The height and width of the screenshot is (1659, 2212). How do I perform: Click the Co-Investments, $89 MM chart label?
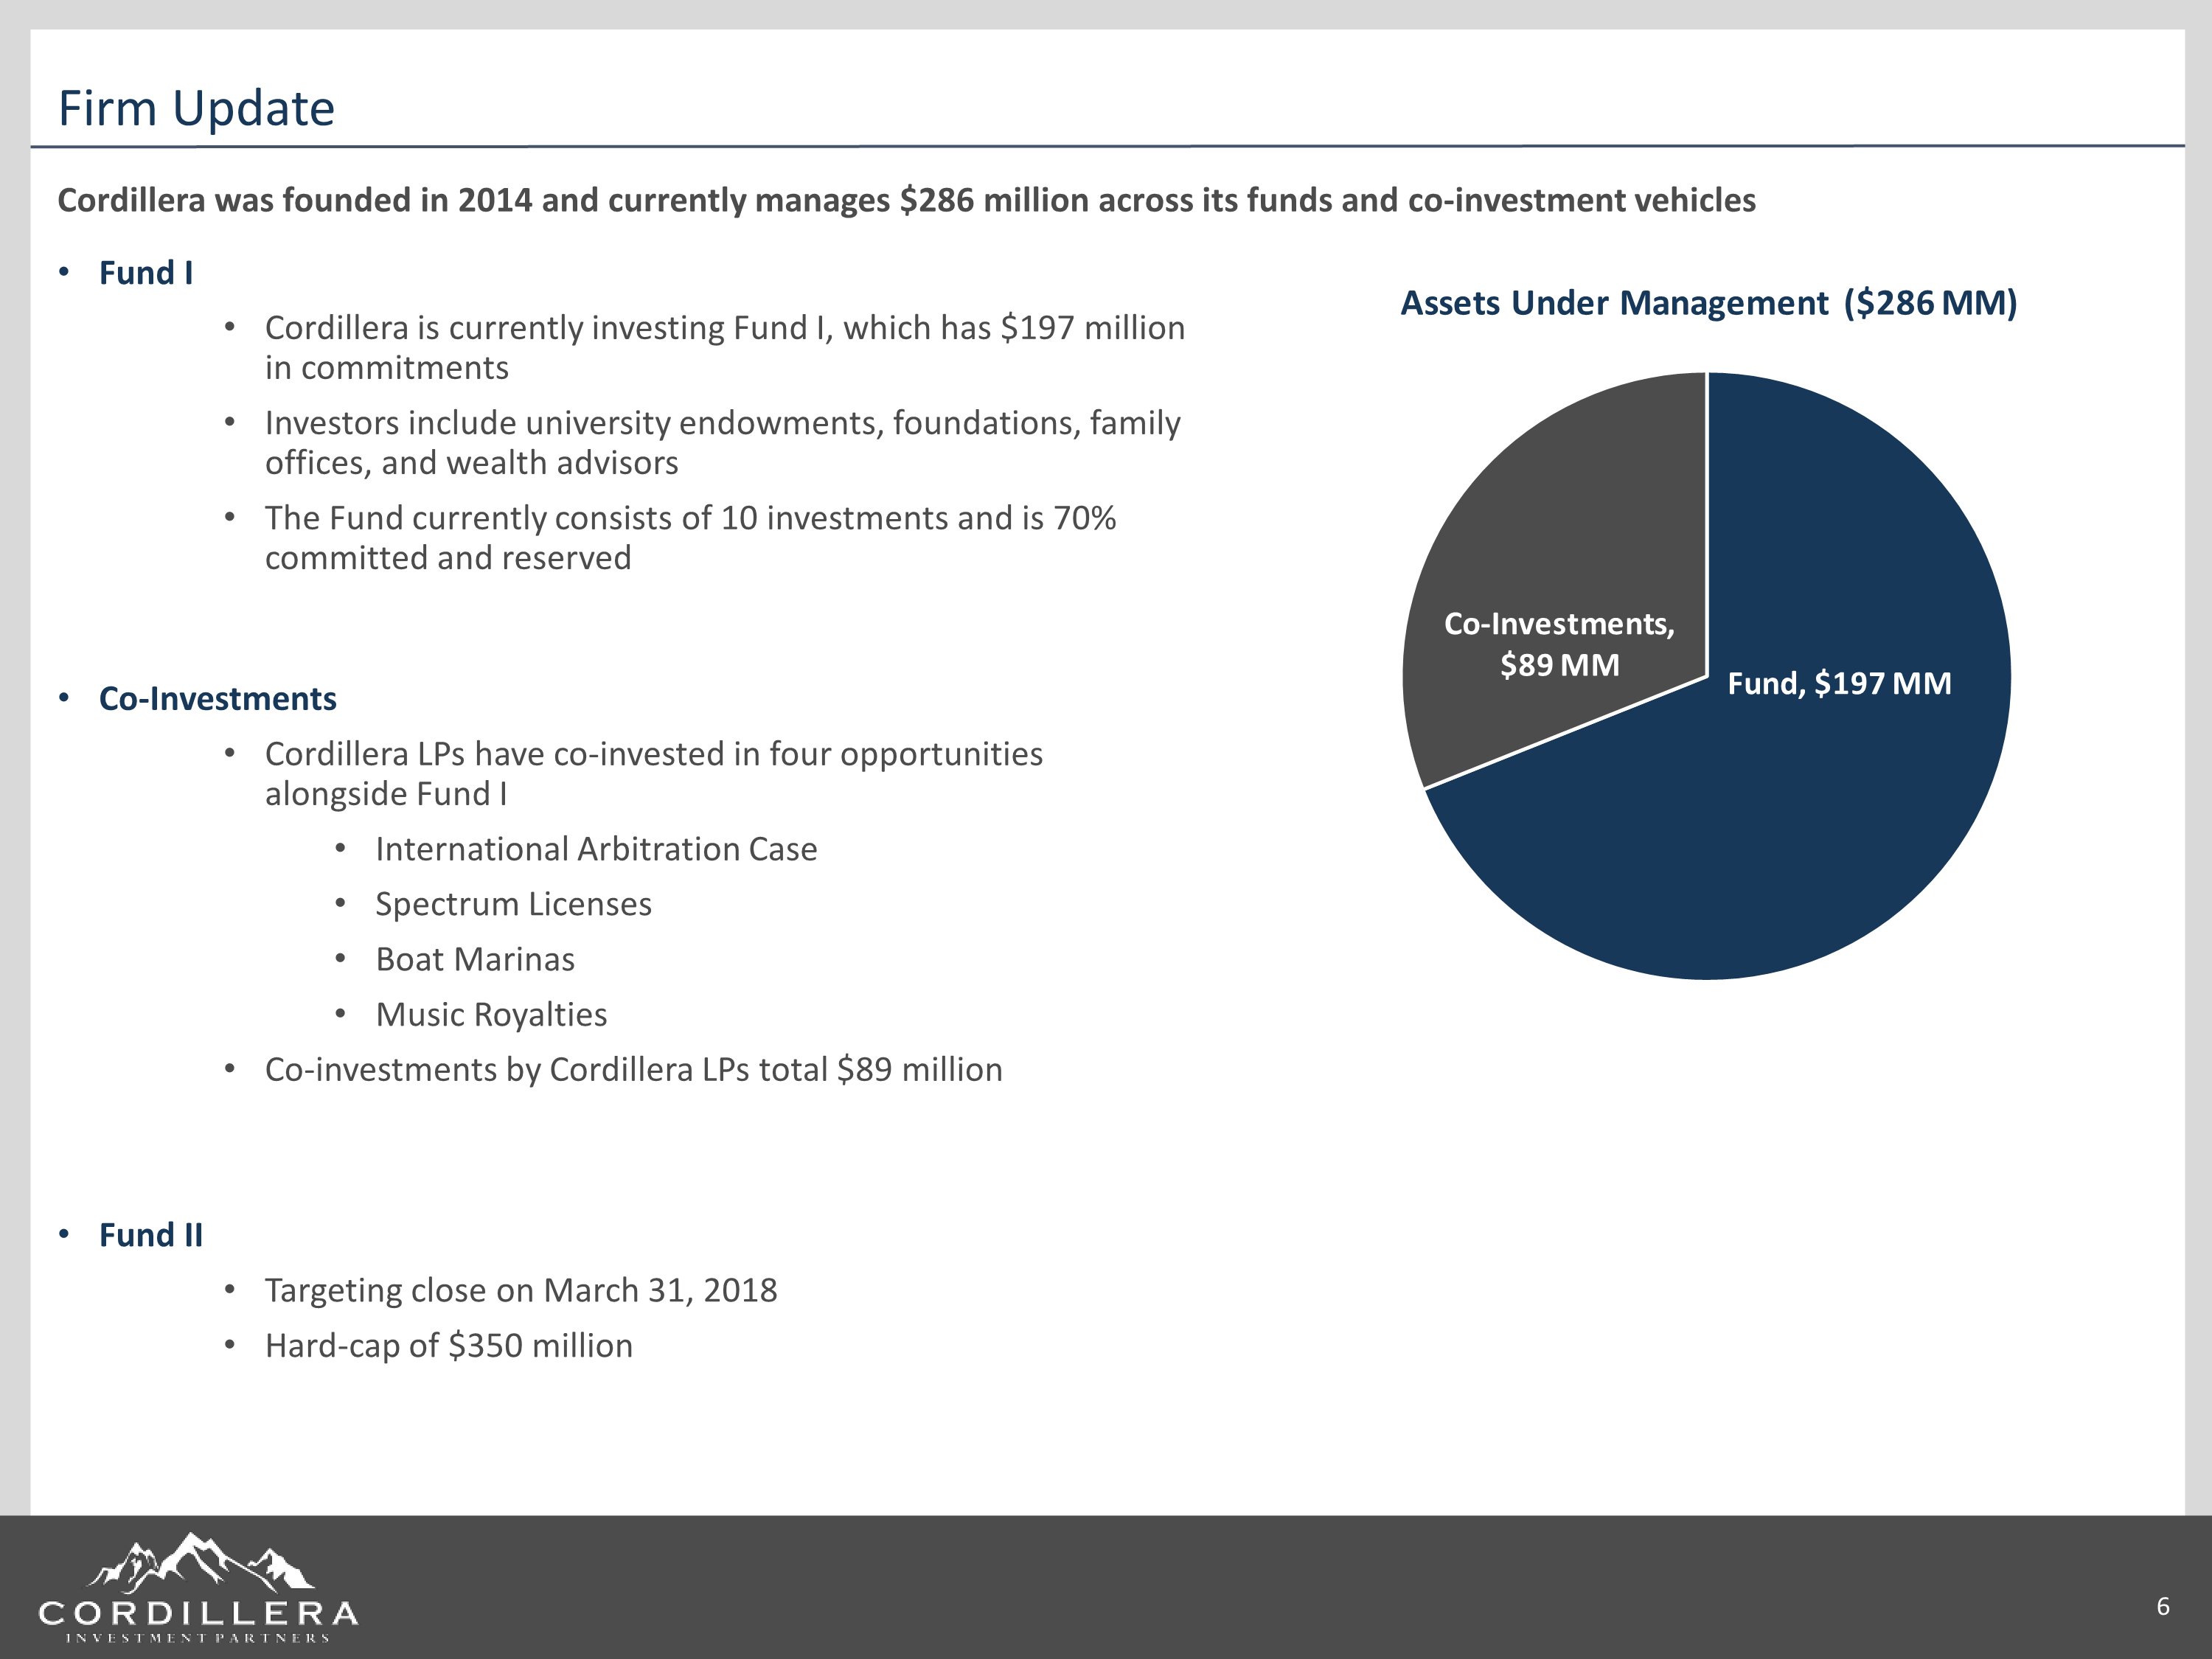pos(1559,644)
